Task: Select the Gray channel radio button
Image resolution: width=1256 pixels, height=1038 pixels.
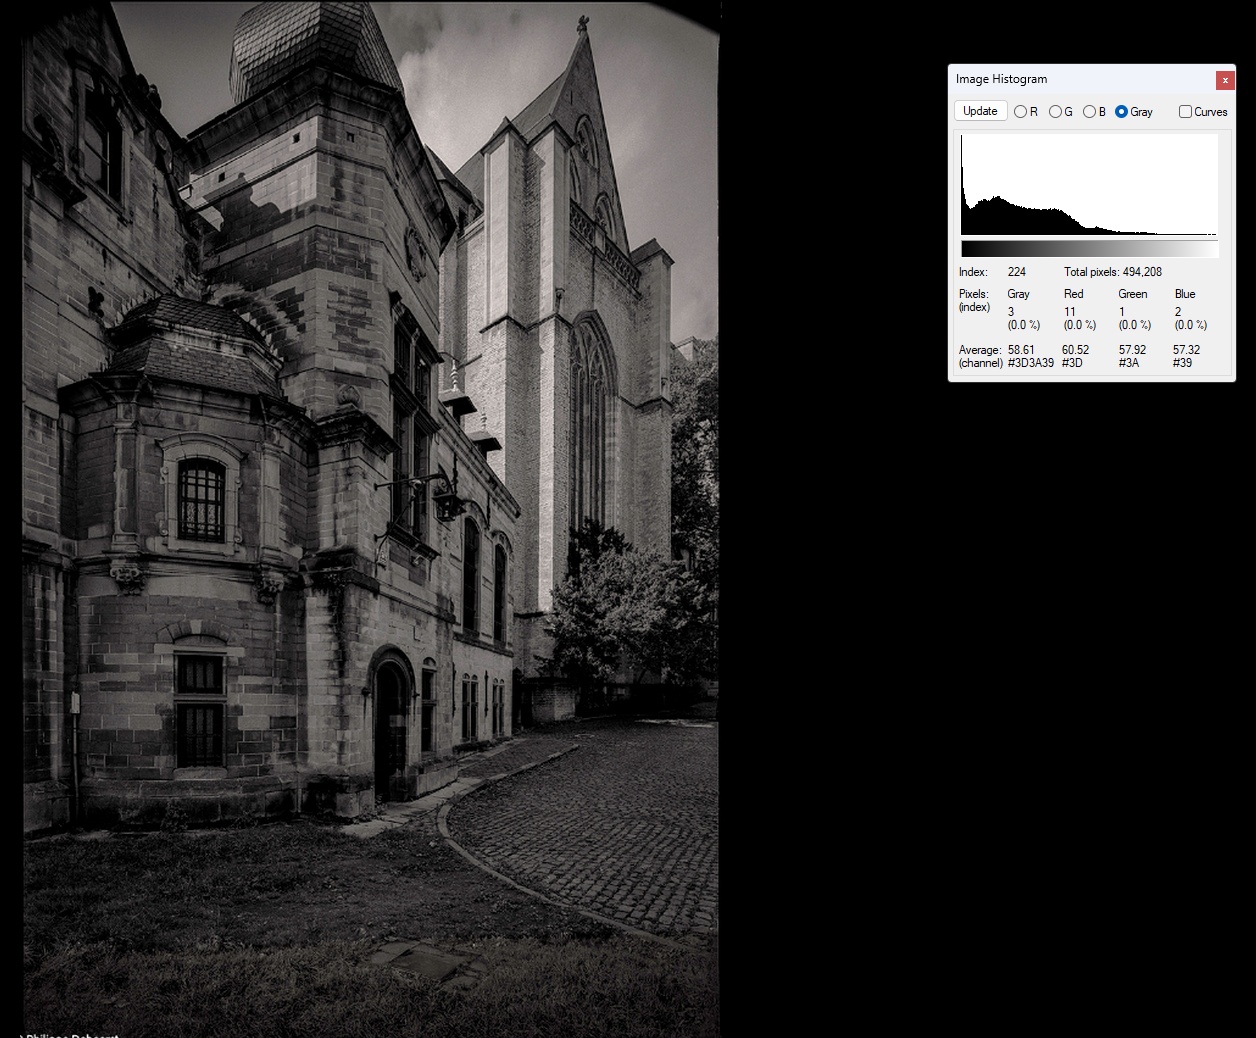Action: pos(1122,112)
